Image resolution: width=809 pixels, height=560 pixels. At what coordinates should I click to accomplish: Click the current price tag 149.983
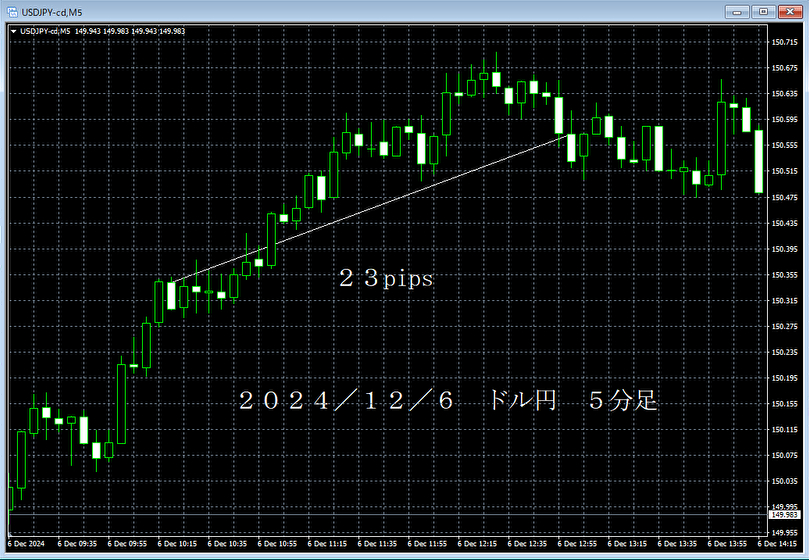click(x=785, y=515)
